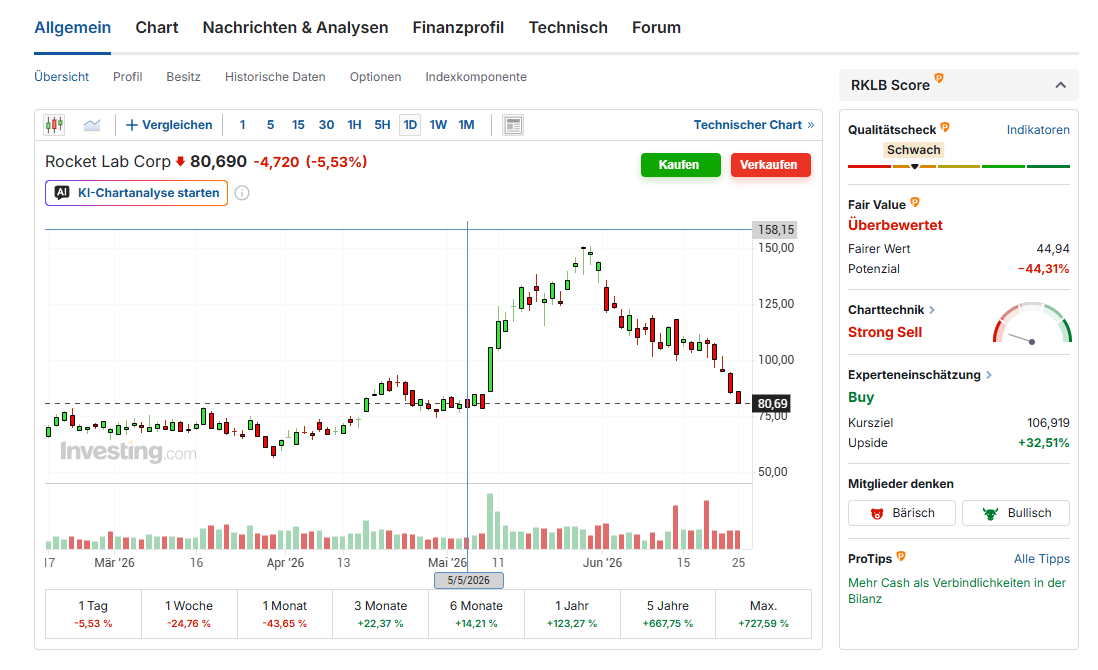The width and height of the screenshot is (1098, 670).
Task: Select the 3 Monate range
Action: [380, 614]
